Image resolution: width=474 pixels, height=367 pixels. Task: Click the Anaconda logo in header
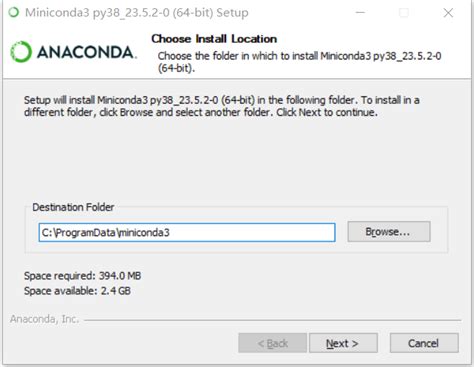[x=73, y=52]
